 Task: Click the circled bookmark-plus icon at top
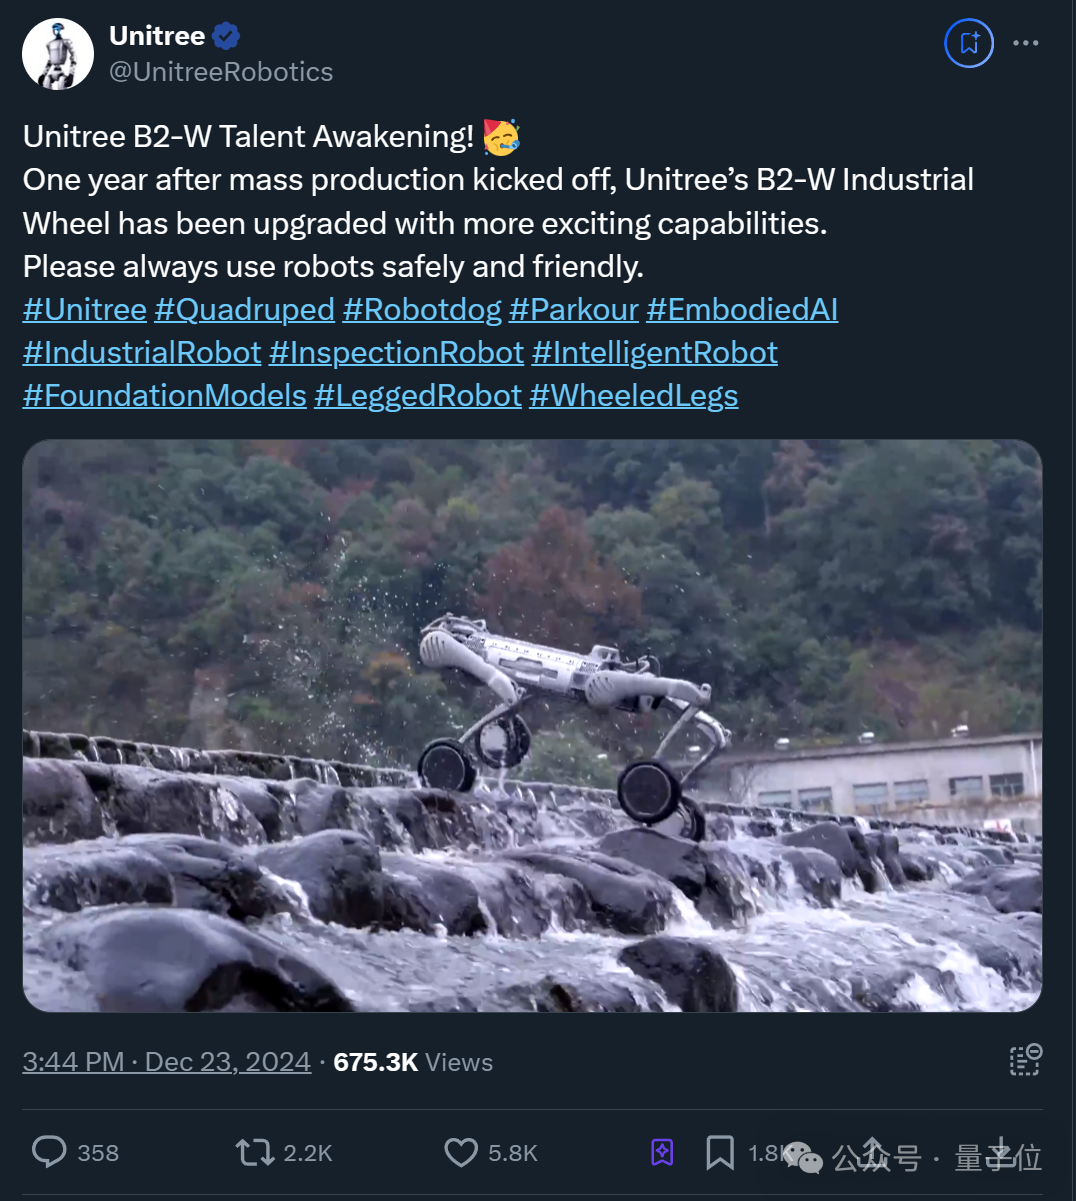[x=969, y=43]
